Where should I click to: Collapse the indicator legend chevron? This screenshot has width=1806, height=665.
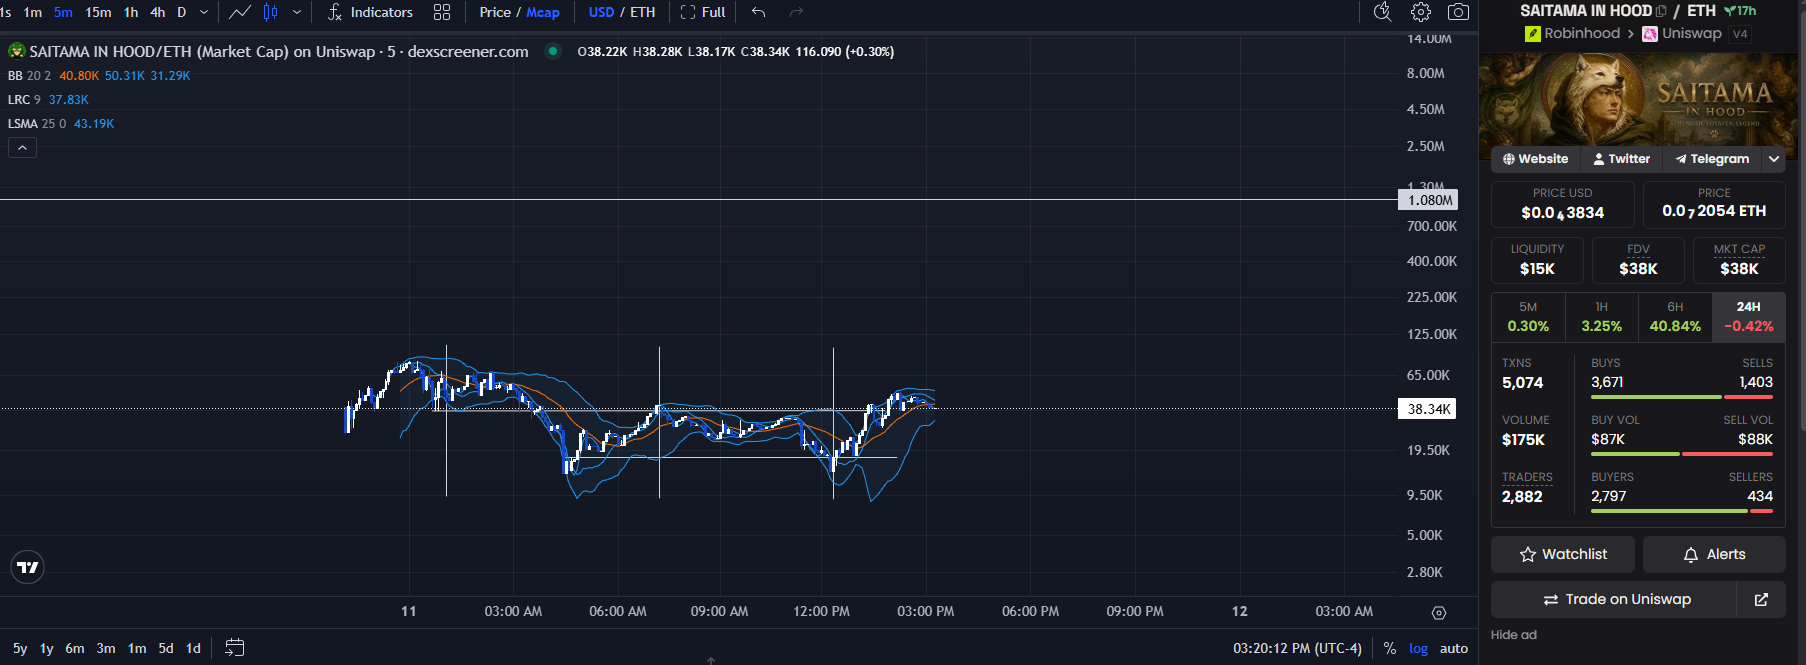[x=22, y=147]
